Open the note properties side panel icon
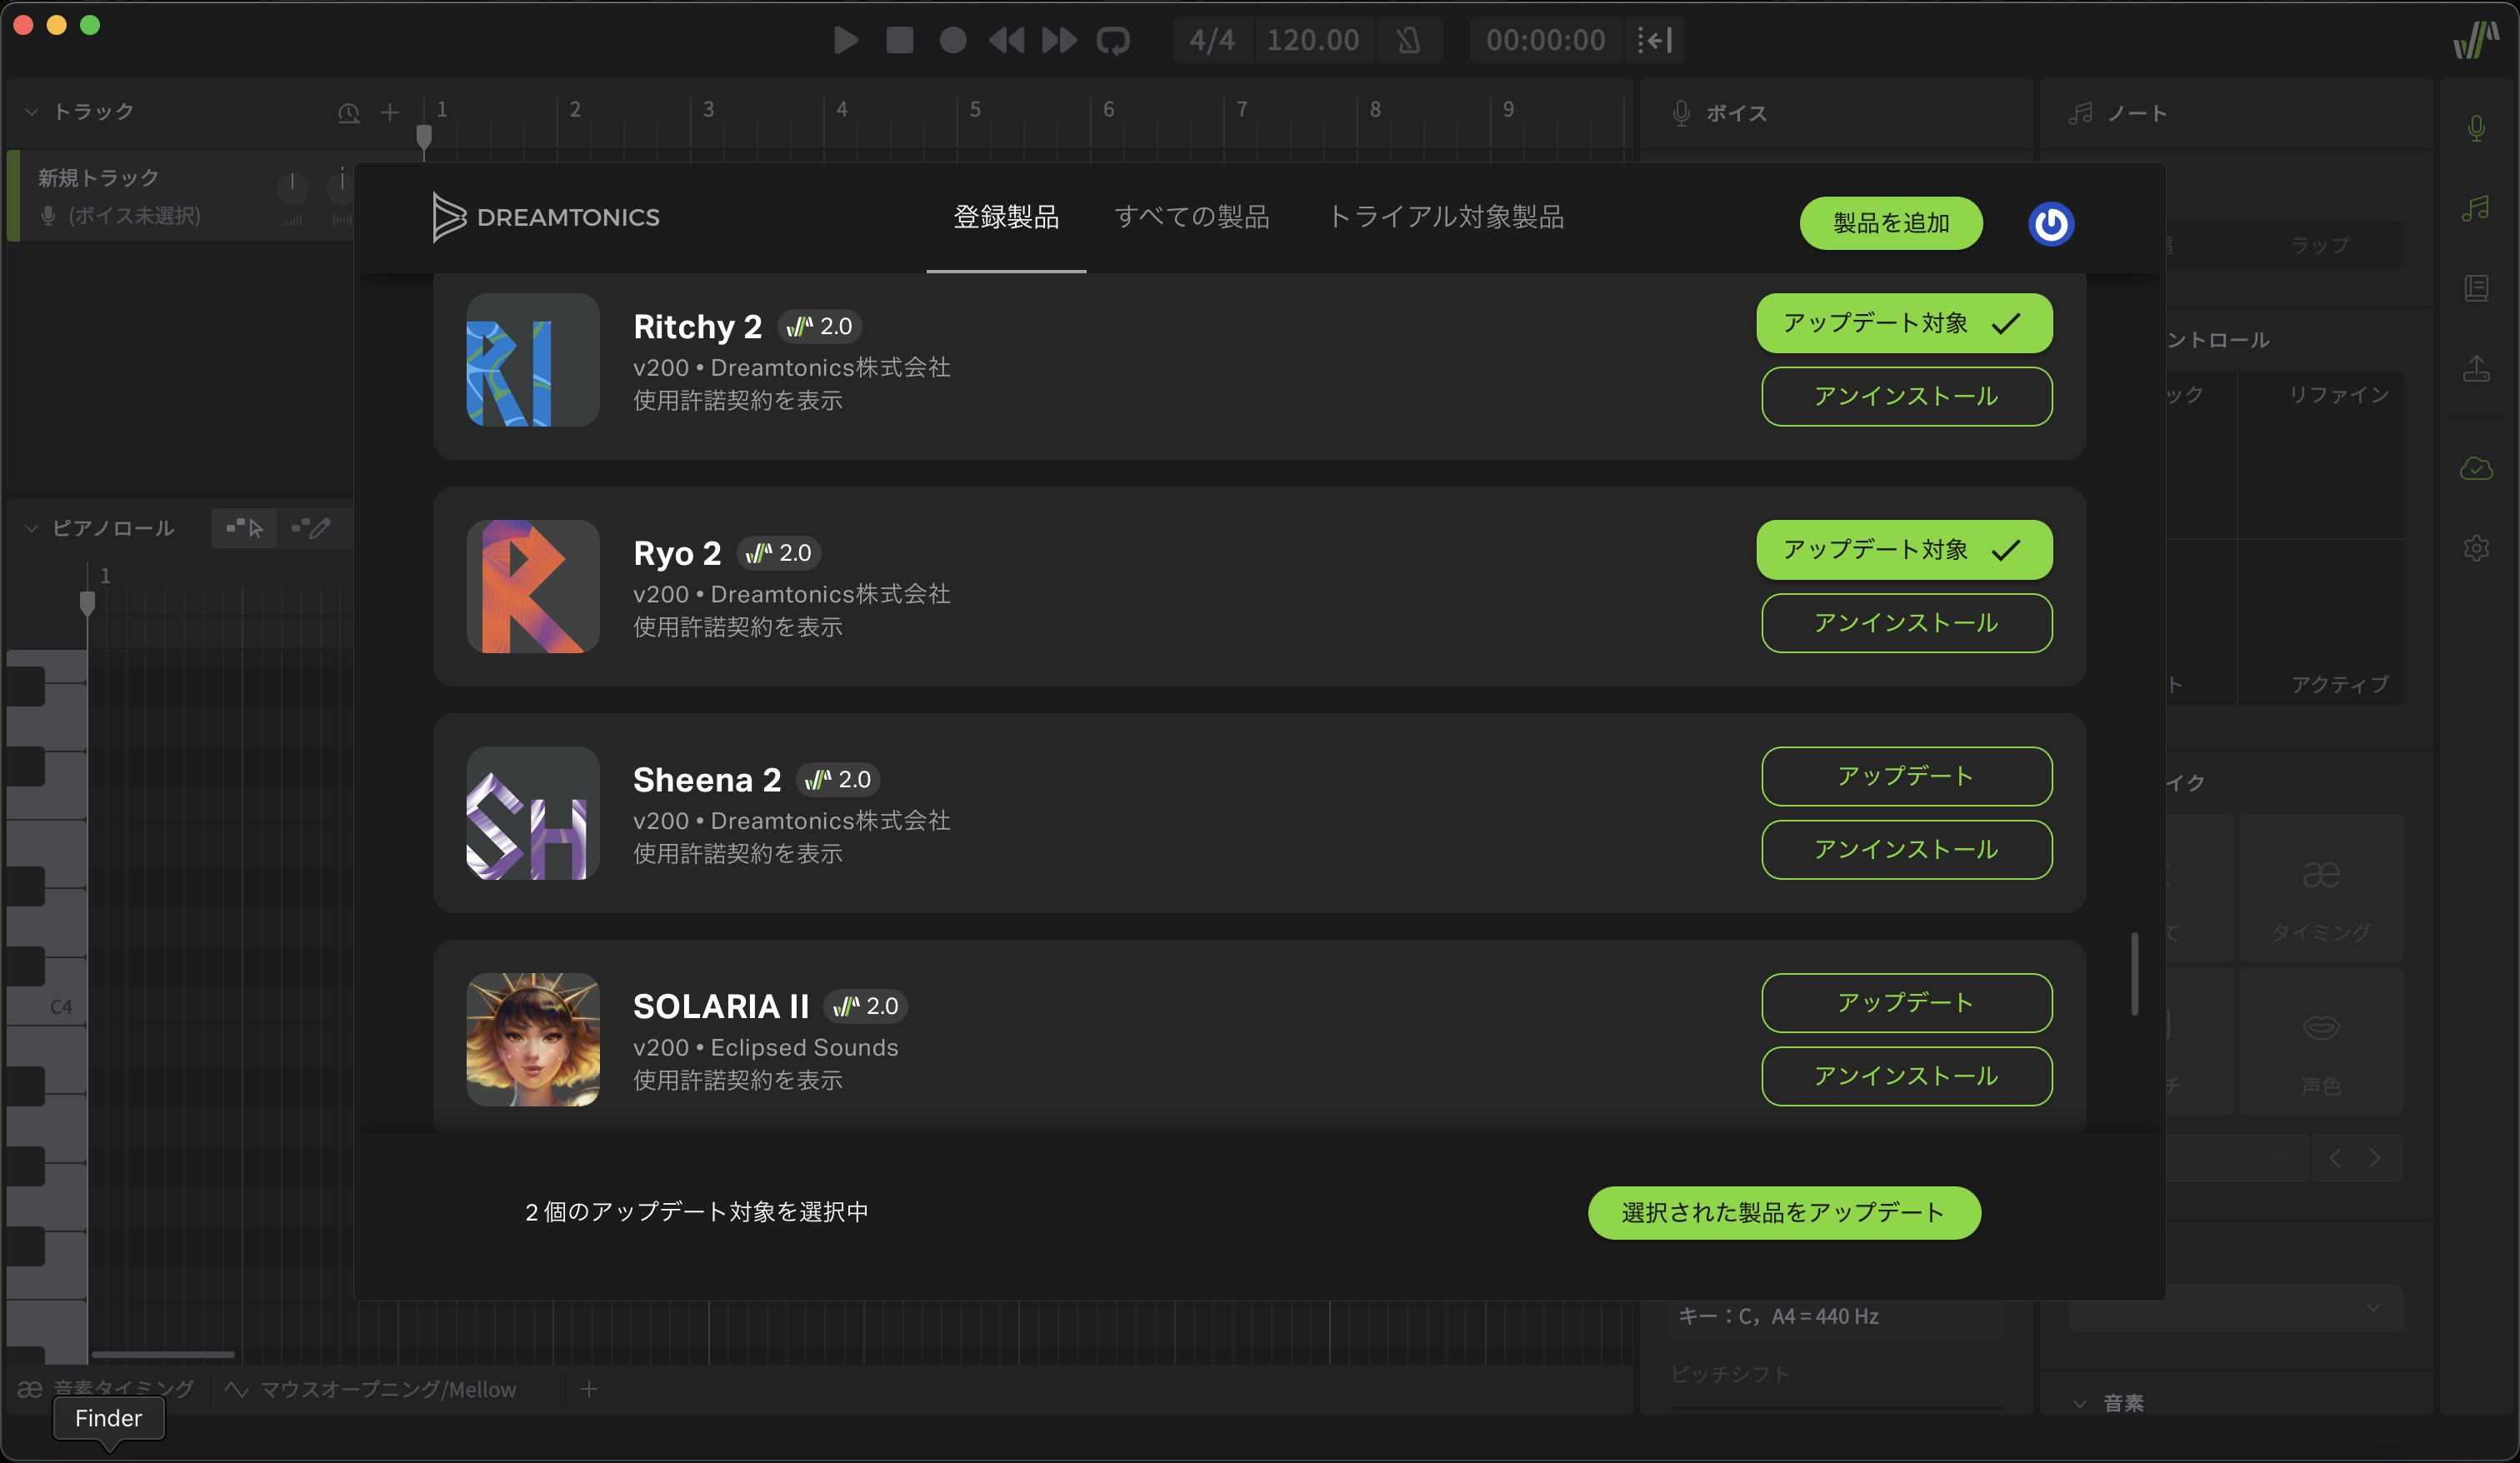The height and width of the screenshot is (1463, 2520). (2476, 208)
